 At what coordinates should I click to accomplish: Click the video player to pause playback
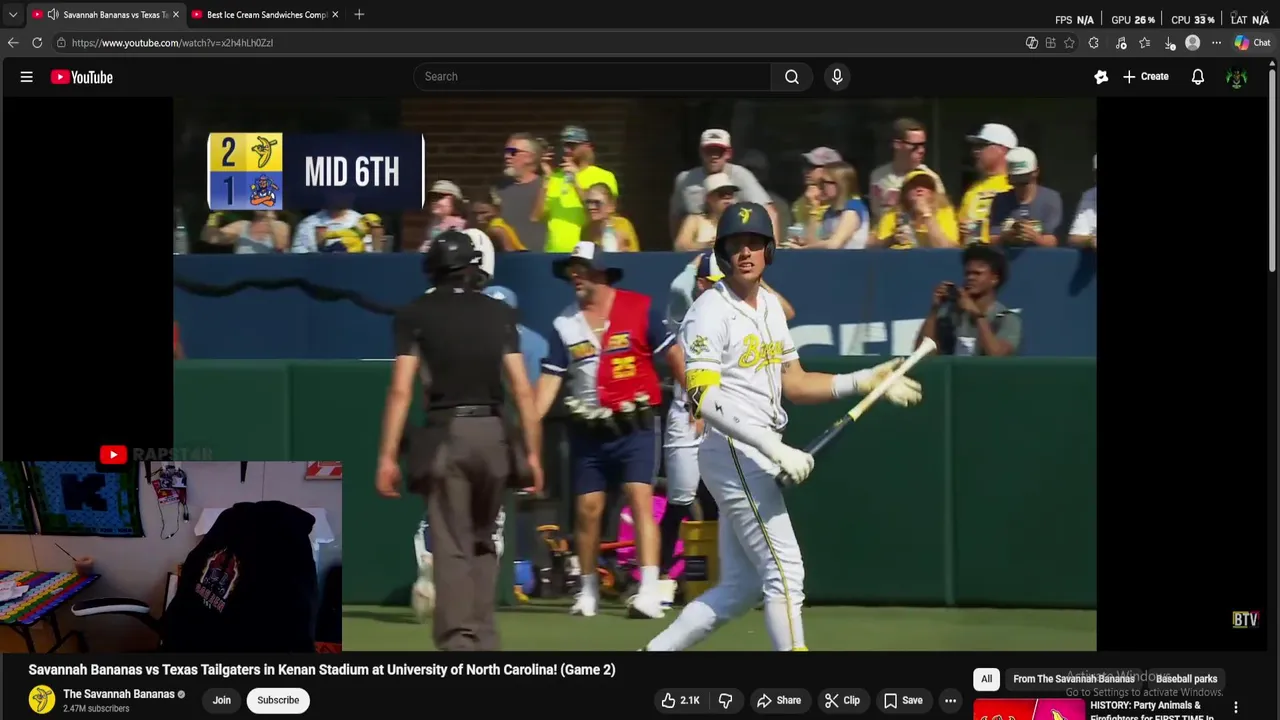tap(635, 374)
